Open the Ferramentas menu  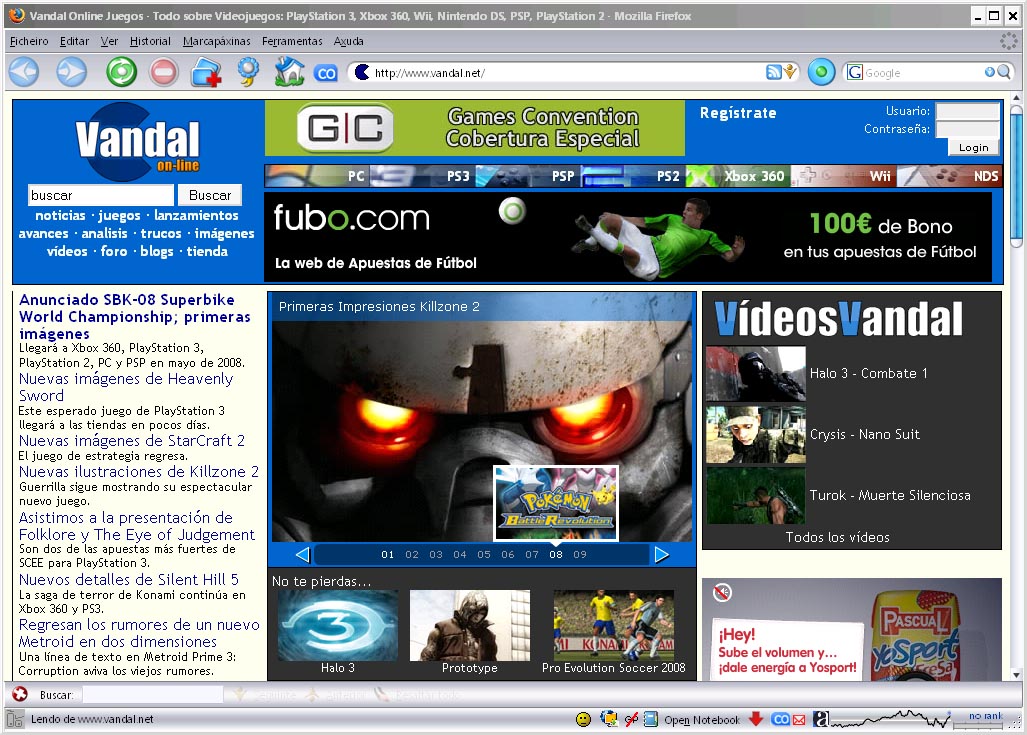292,41
